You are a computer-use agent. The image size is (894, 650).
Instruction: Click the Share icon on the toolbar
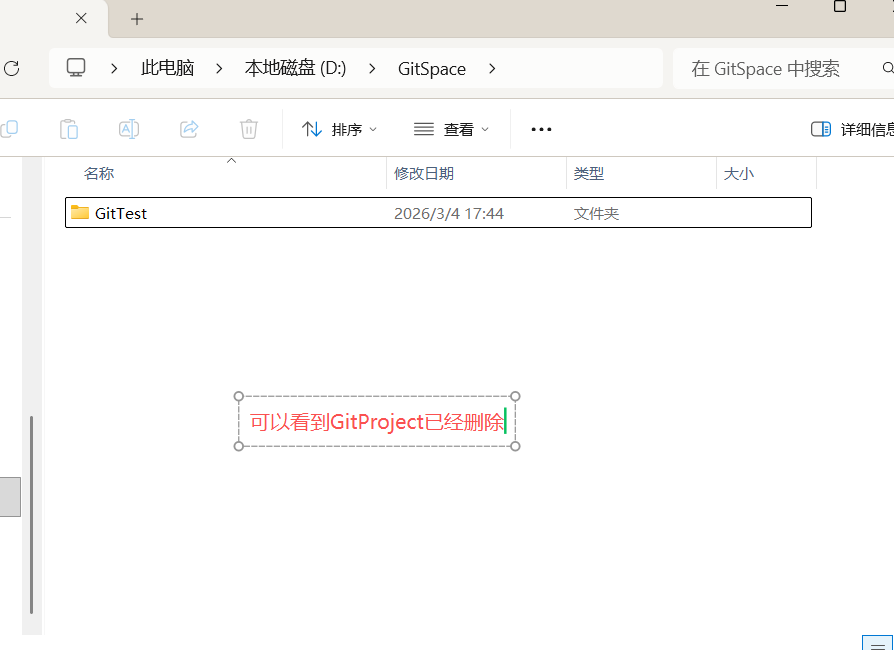188,129
